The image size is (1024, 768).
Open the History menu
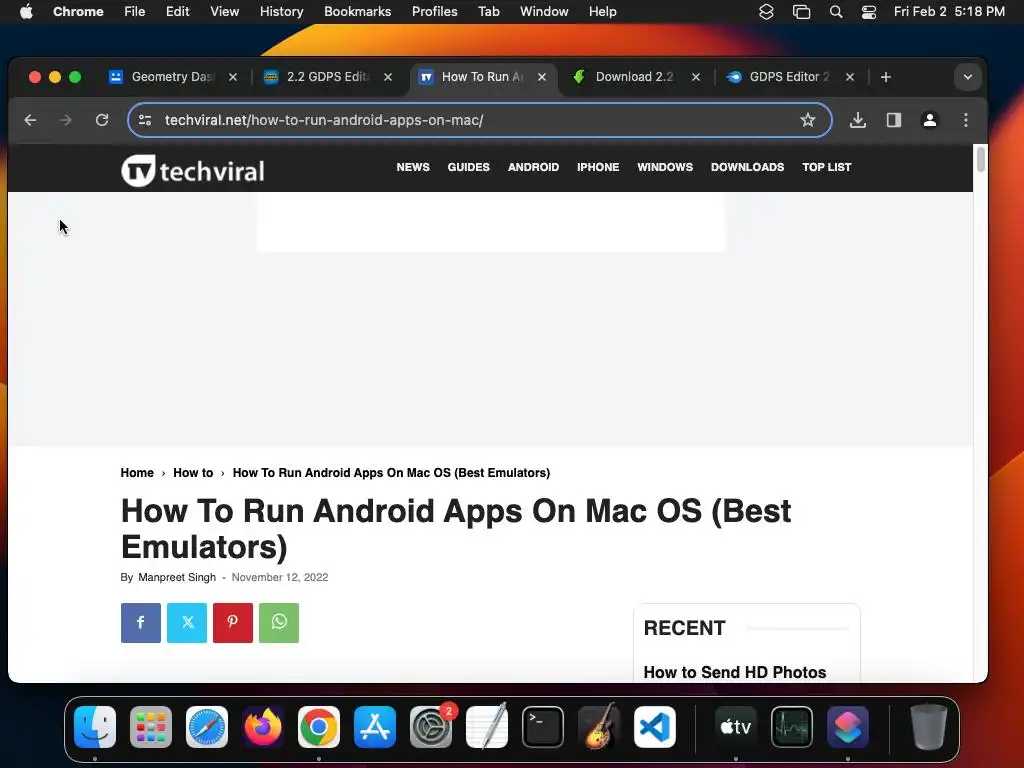(281, 11)
